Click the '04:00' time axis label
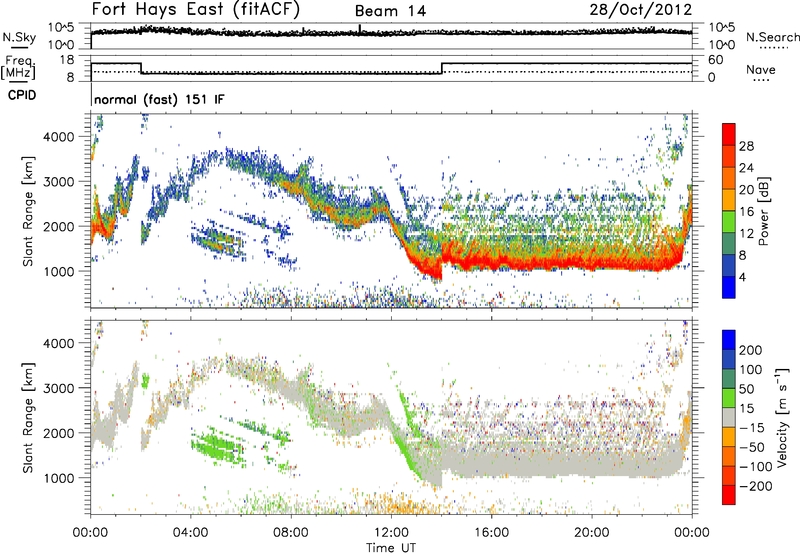 [191, 533]
